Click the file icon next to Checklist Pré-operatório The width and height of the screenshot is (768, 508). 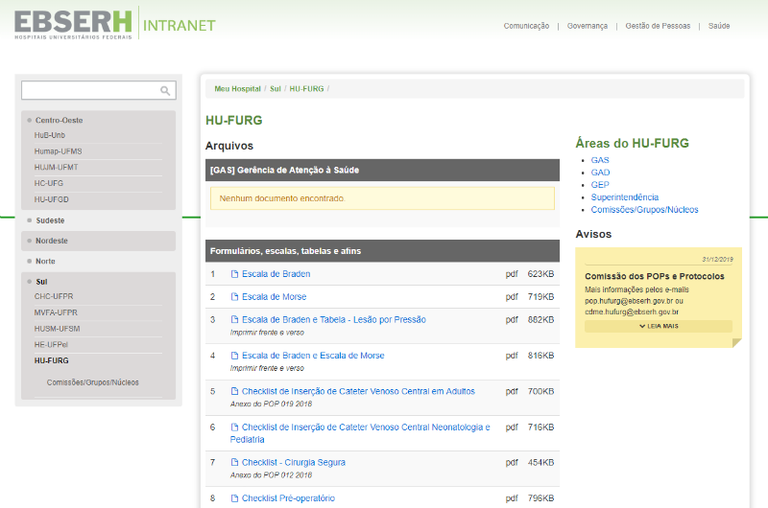pyautogui.click(x=235, y=498)
